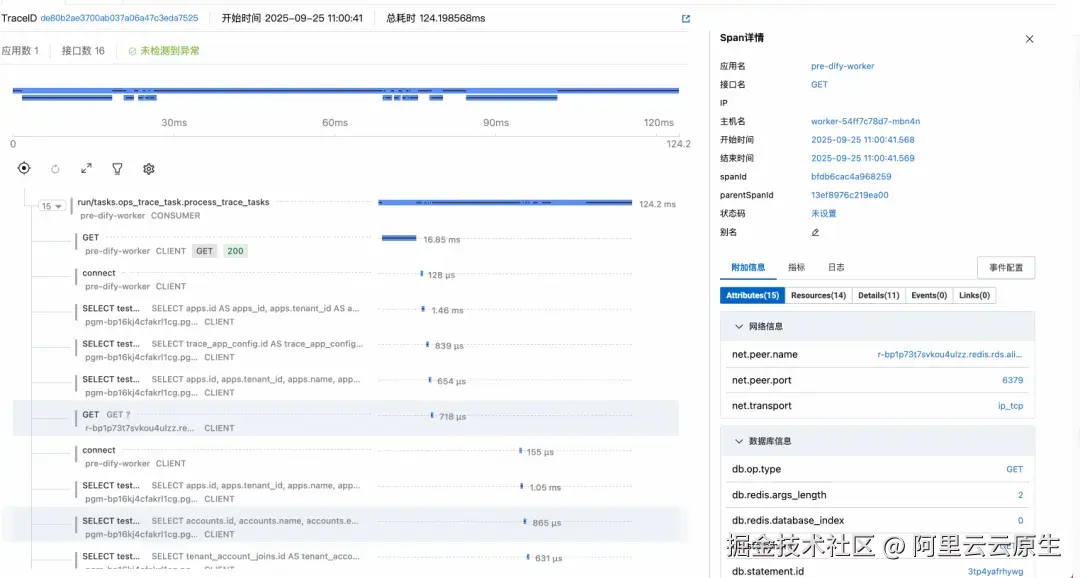Image resolution: width=1080 pixels, height=578 pixels.
Task: Click the 60ms mark on the timeline overview
Action: [335, 123]
